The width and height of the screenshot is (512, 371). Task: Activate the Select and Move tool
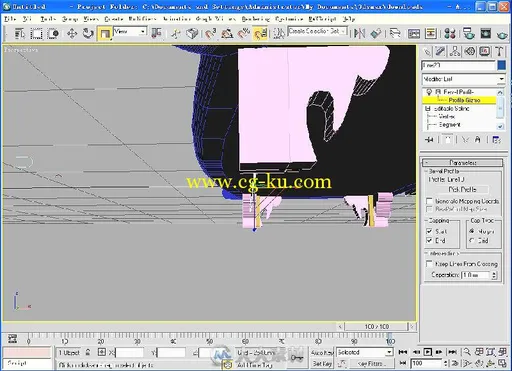[x=72, y=34]
